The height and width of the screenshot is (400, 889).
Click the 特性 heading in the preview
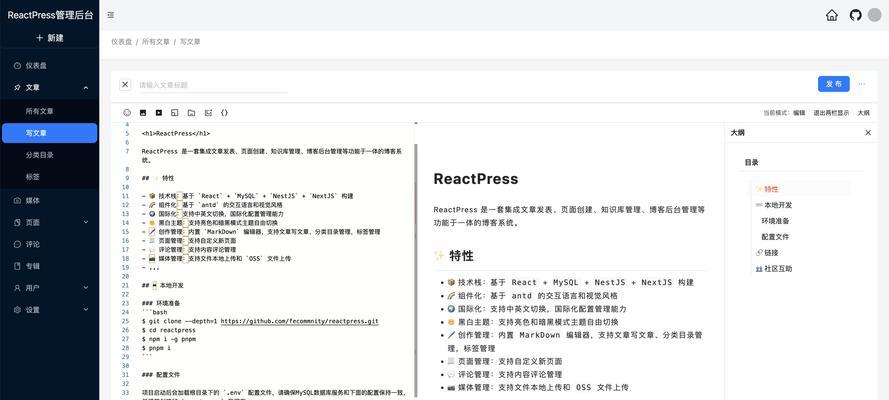point(454,256)
